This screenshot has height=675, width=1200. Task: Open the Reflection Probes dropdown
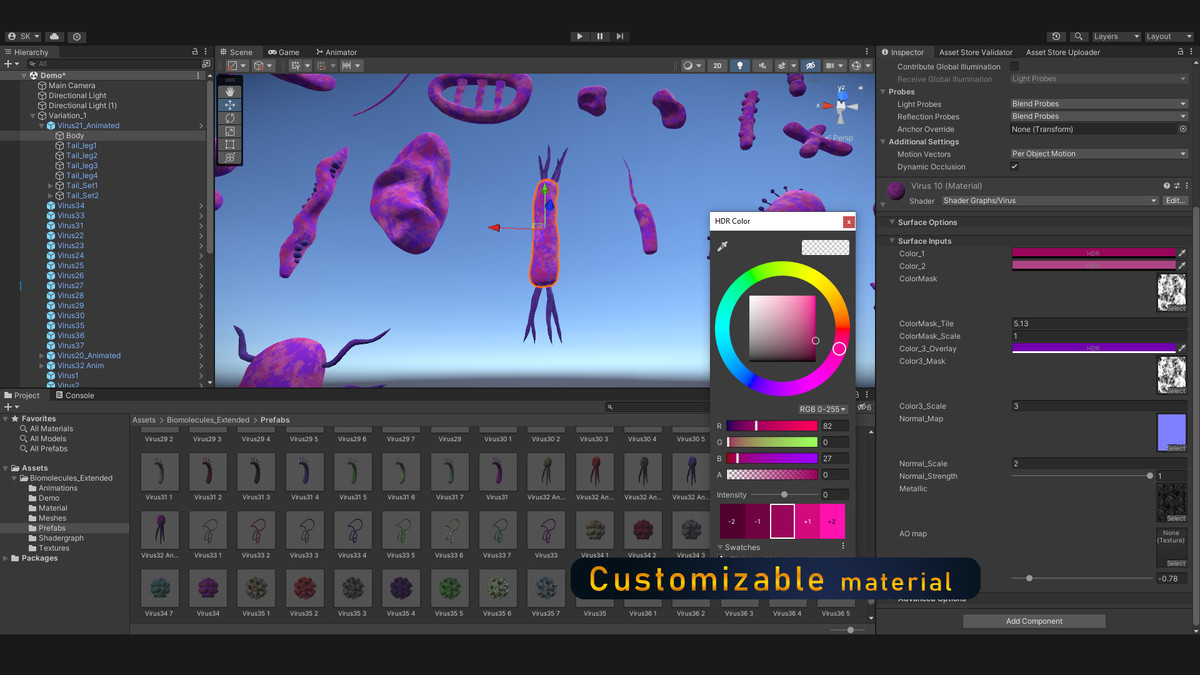[1099, 116]
